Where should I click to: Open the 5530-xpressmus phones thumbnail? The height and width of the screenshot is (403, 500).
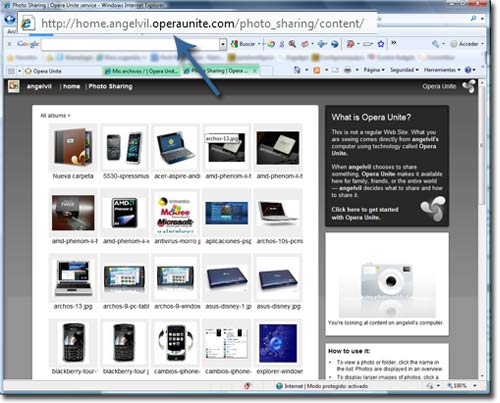pos(124,148)
